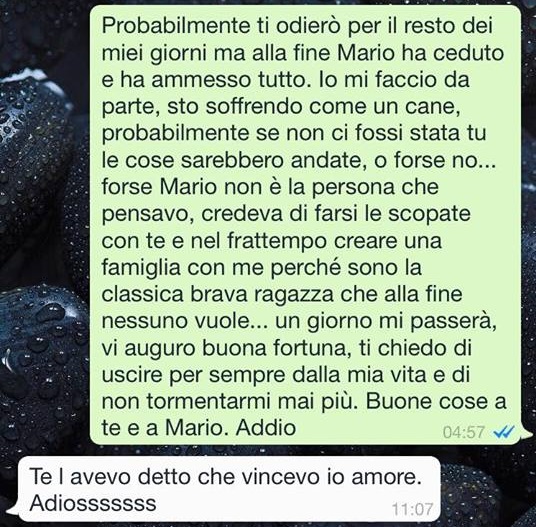Select the 04:57 timestamp
The width and height of the screenshot is (536, 527).
pyautogui.click(x=464, y=433)
